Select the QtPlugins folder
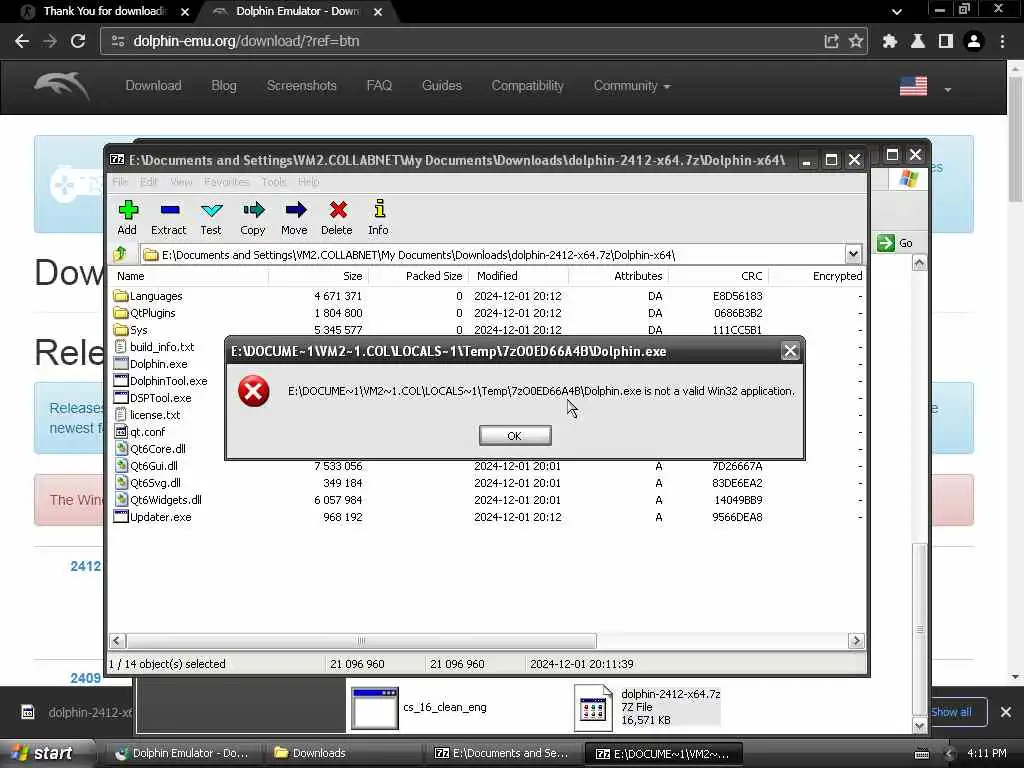The image size is (1024, 768). coord(144,313)
